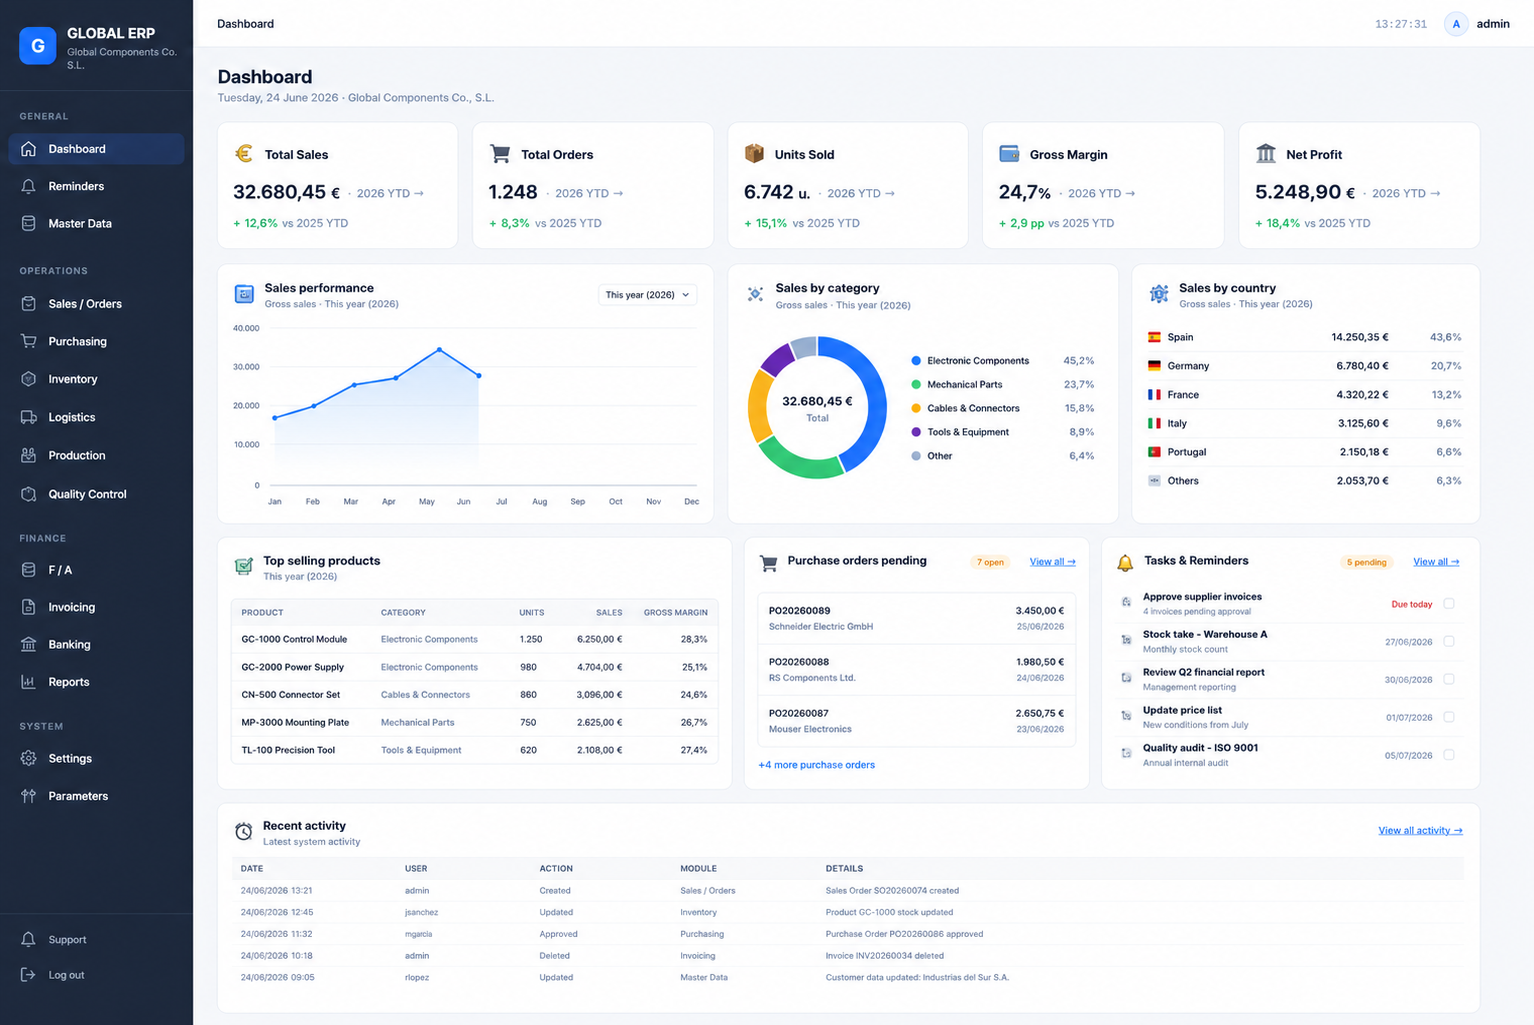1534x1025 pixels.
Task: Click purchase order PO20260087 Mouser Electronics
Action: coord(916,721)
